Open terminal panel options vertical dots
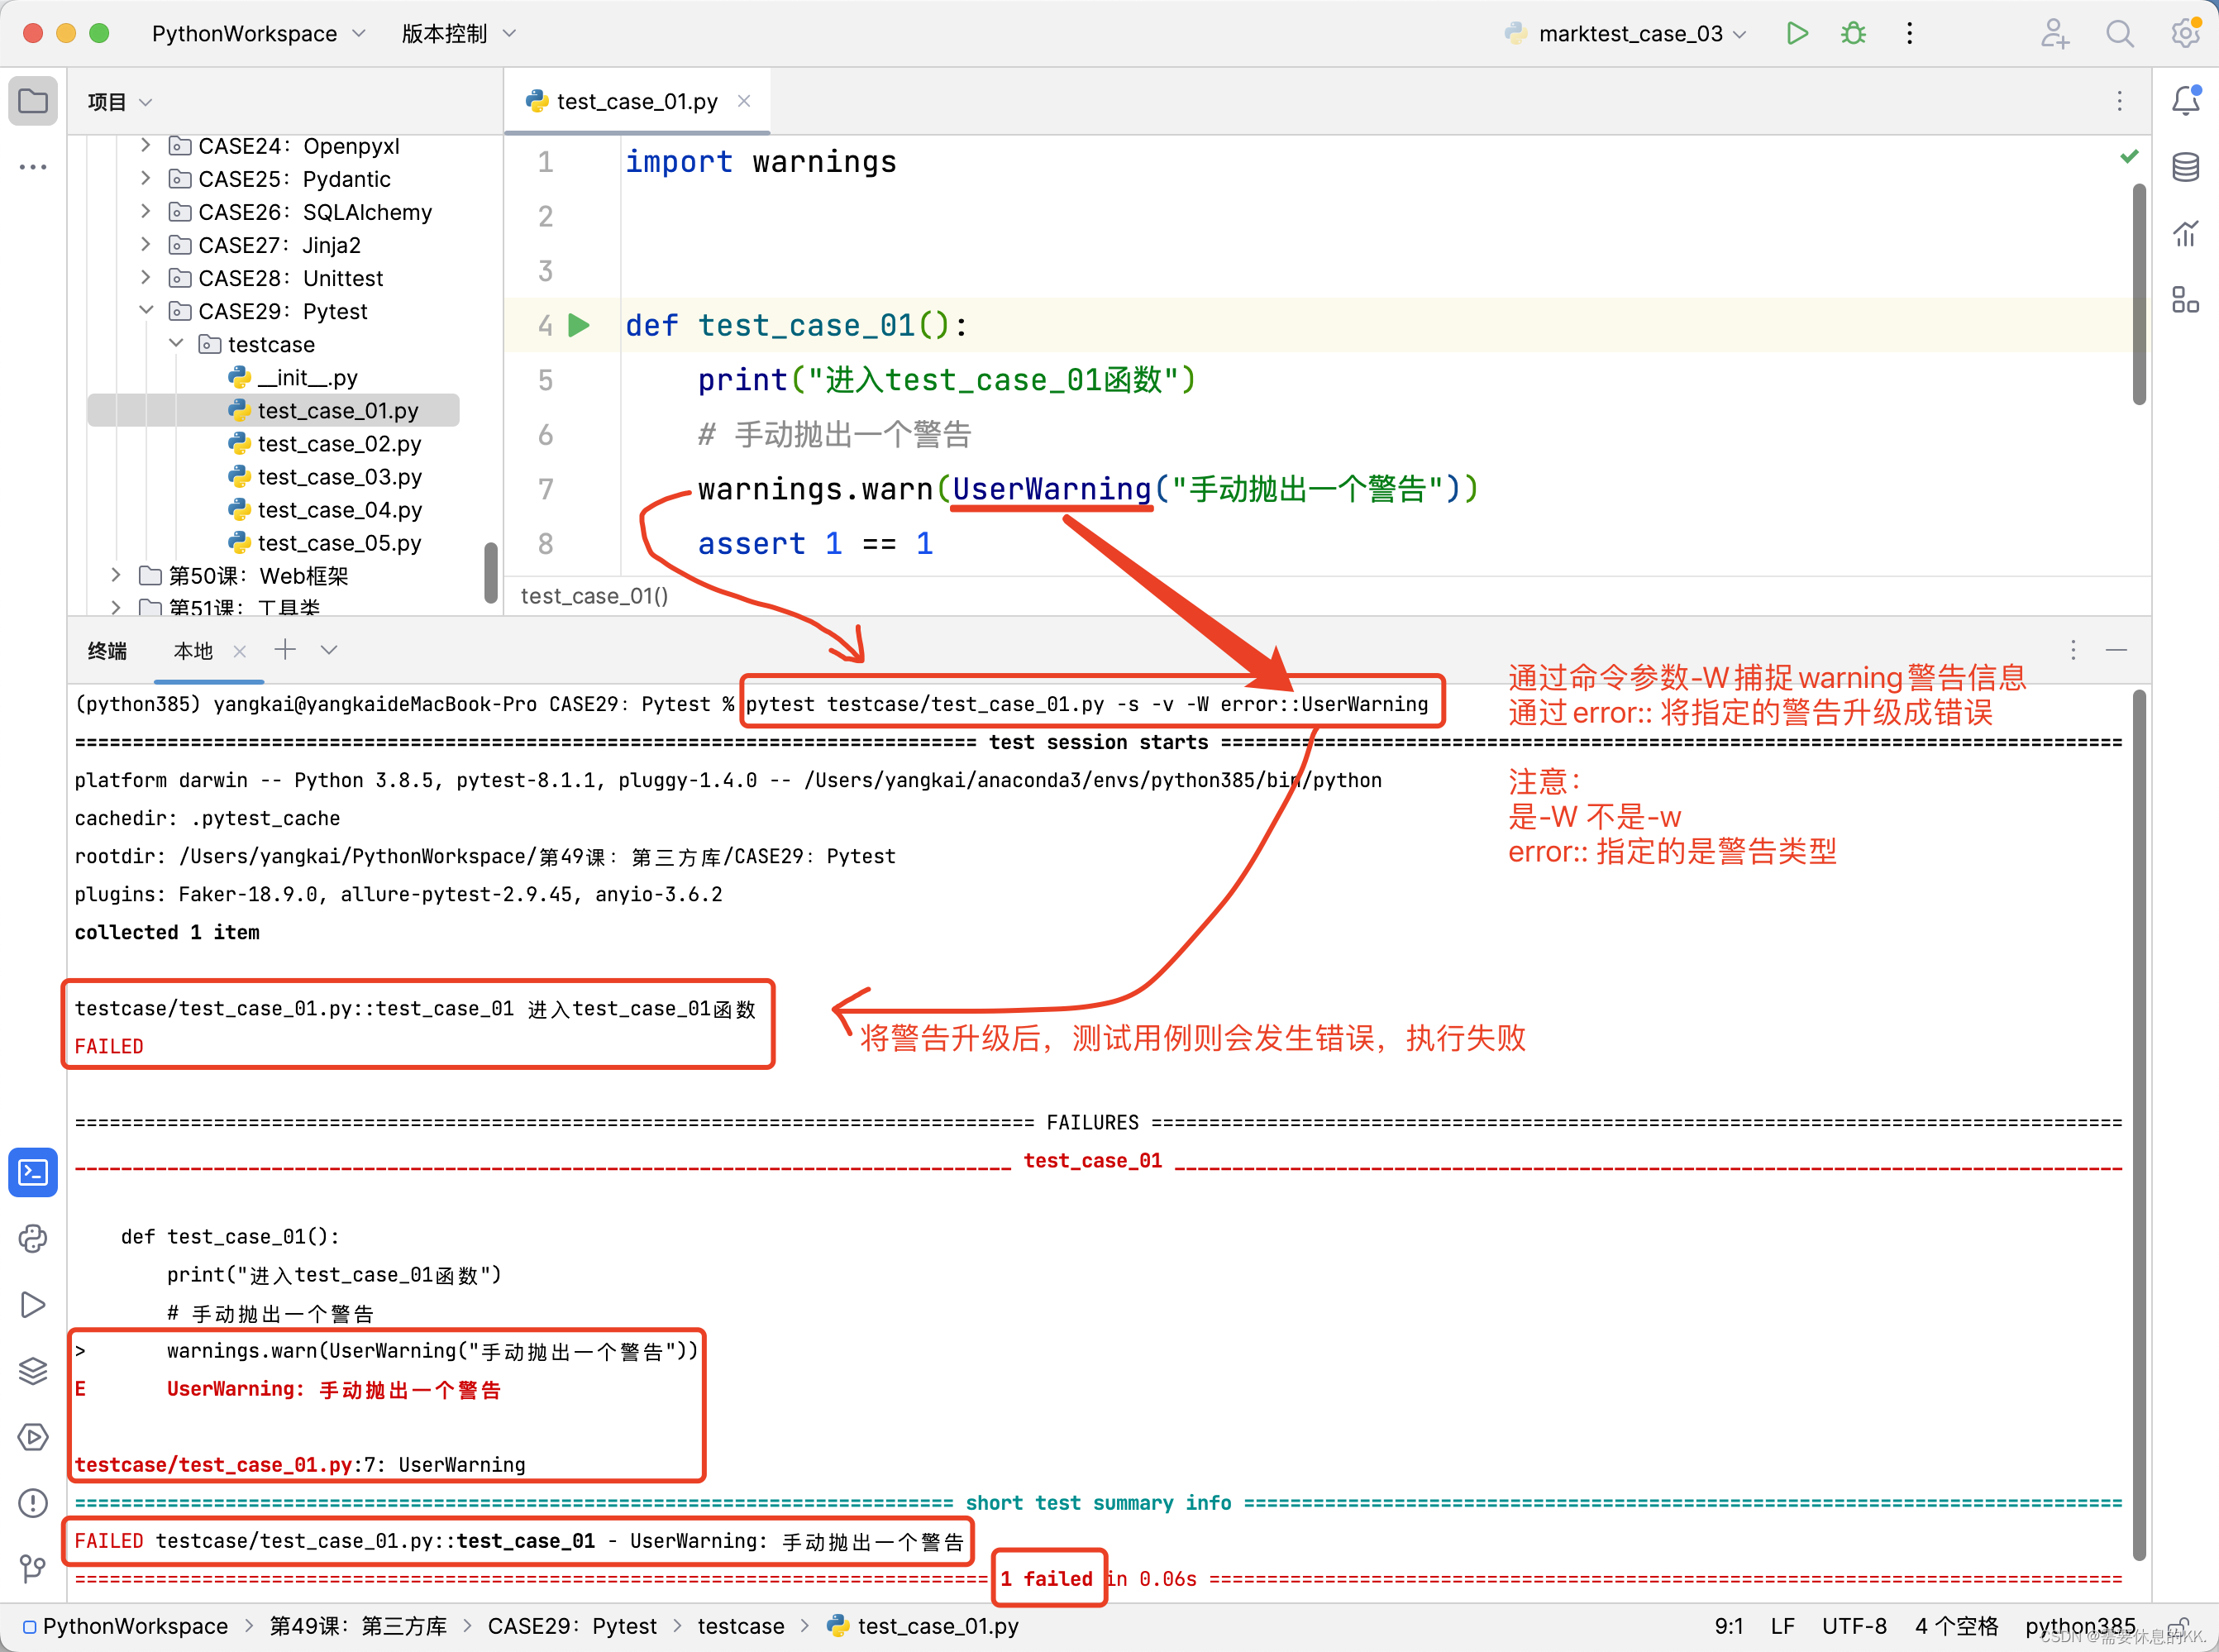This screenshot has width=2219, height=1652. (x=2073, y=650)
